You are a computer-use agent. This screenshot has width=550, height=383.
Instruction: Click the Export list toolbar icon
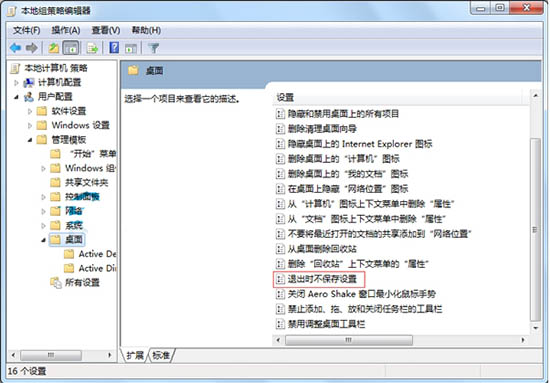92,48
